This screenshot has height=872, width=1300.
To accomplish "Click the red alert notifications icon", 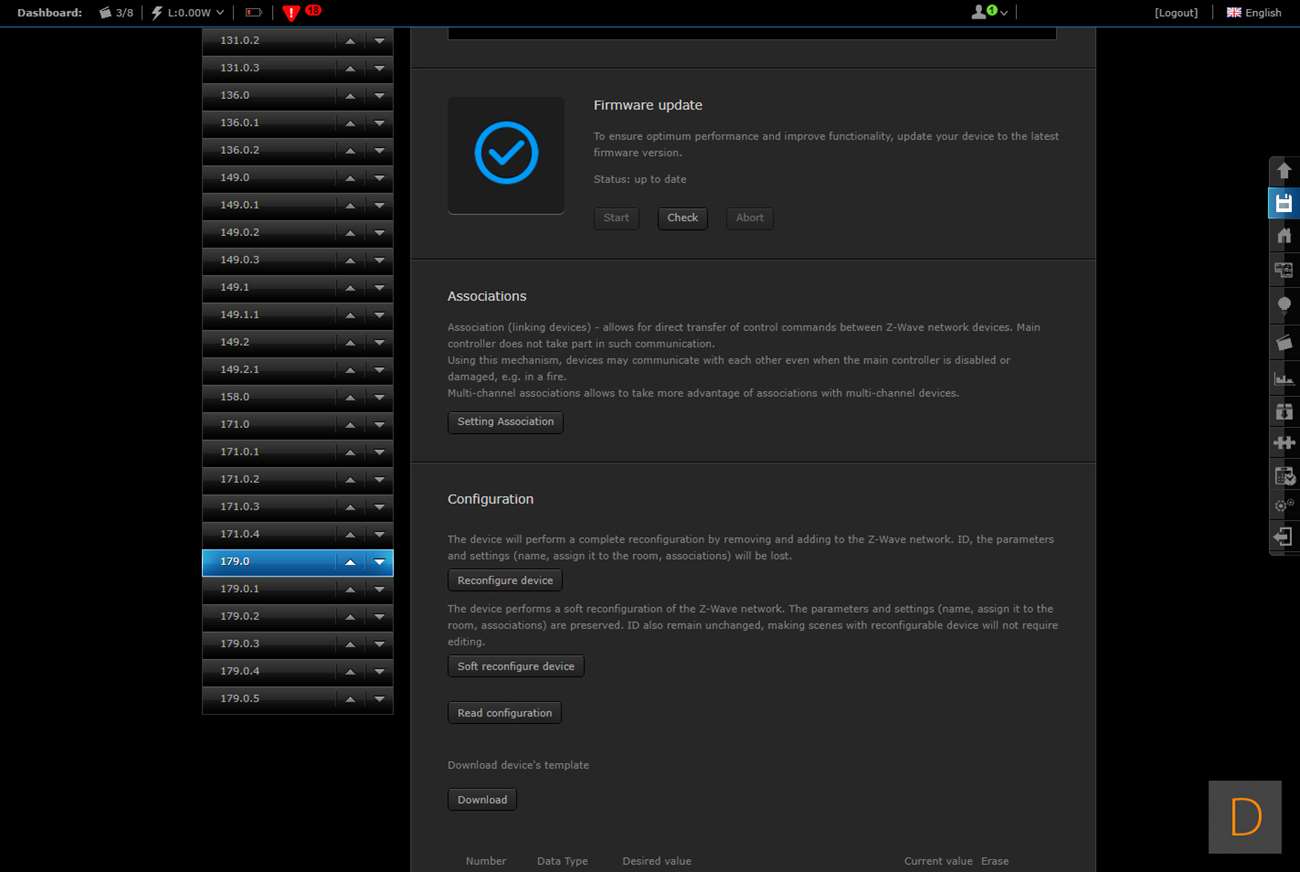I will [291, 13].
